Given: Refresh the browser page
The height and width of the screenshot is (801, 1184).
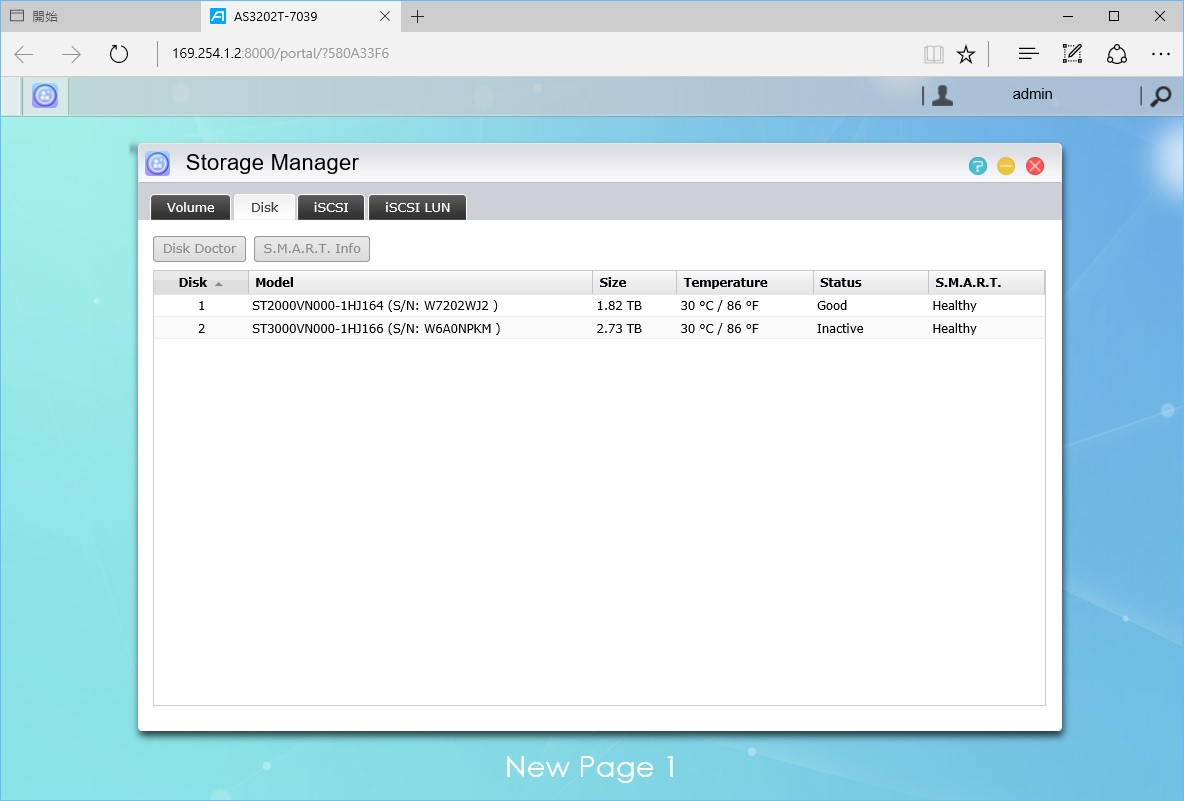Looking at the screenshot, I should [x=119, y=54].
